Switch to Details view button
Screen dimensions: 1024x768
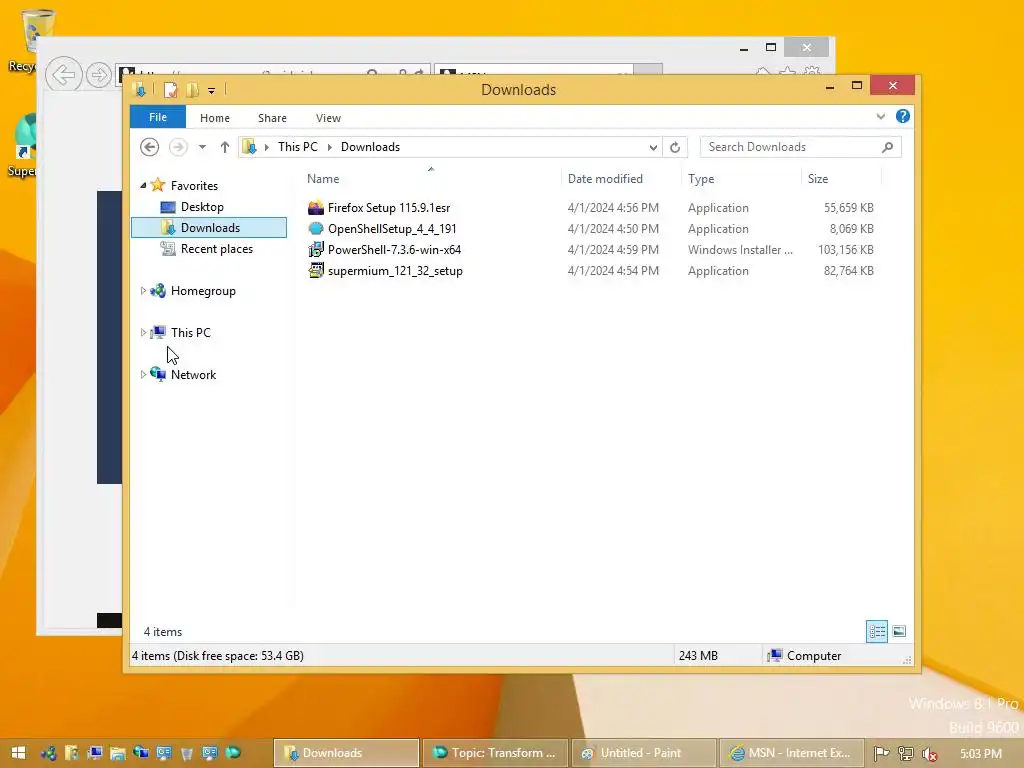click(877, 632)
